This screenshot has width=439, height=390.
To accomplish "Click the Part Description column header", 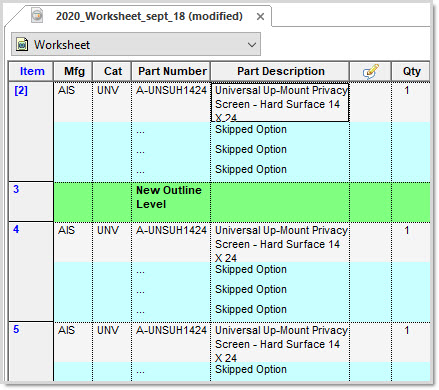I will tap(280, 71).
